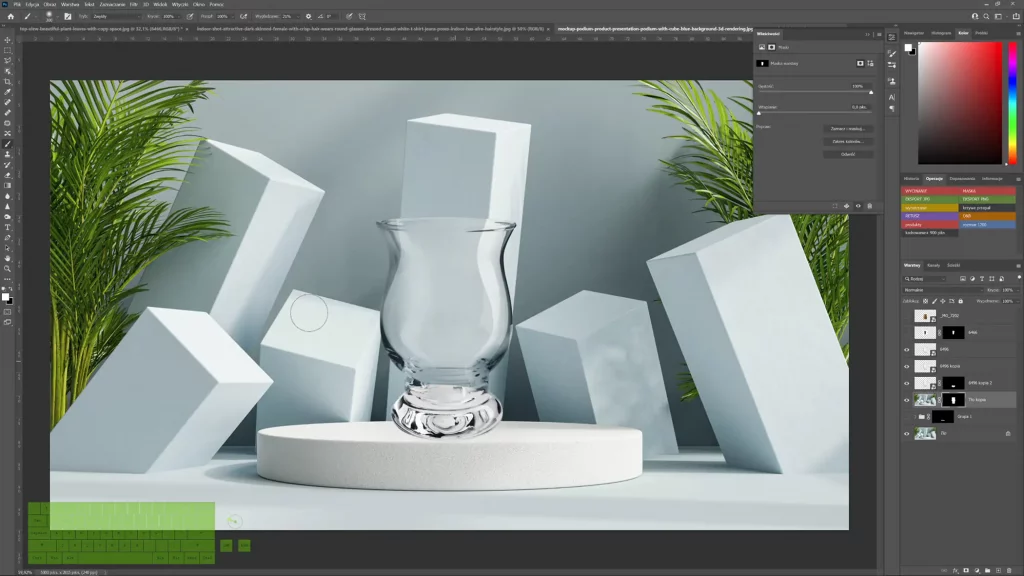
Task: Click the search icon at top right
Action: 986,16
